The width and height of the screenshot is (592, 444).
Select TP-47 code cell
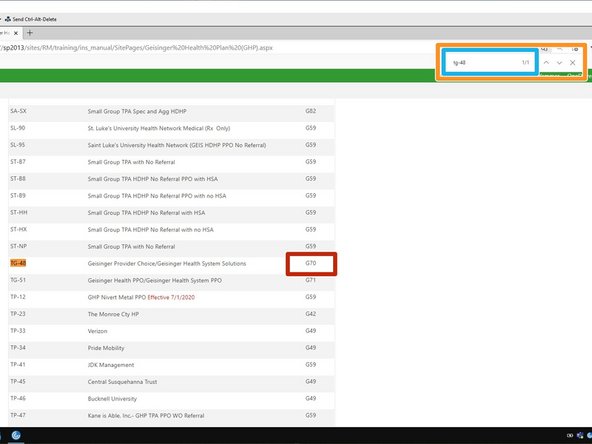coord(18,415)
